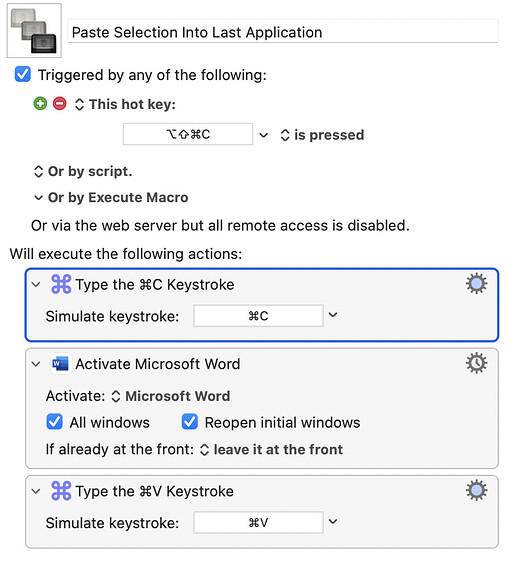Screen dimensions: 517x577
Task: Open 'leave it at the front' popup
Action: tap(271, 449)
